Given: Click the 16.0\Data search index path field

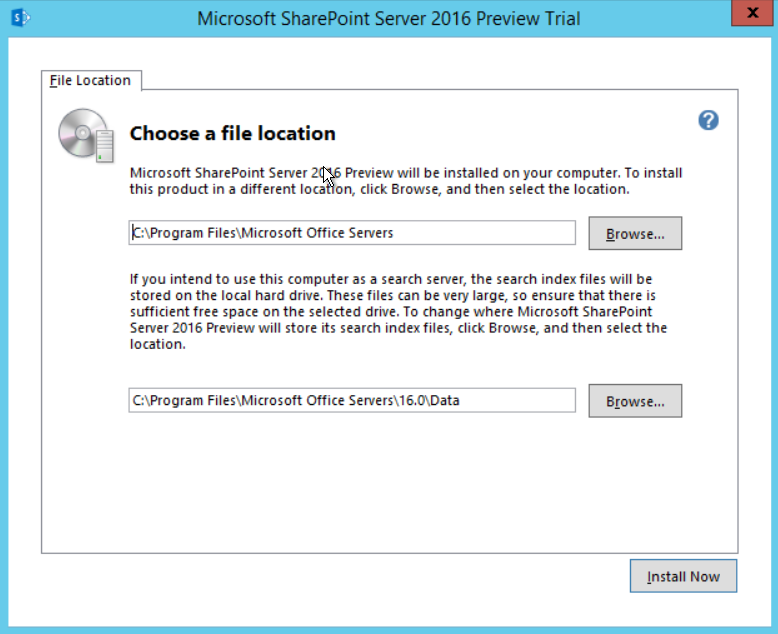Looking at the screenshot, I should point(352,400).
